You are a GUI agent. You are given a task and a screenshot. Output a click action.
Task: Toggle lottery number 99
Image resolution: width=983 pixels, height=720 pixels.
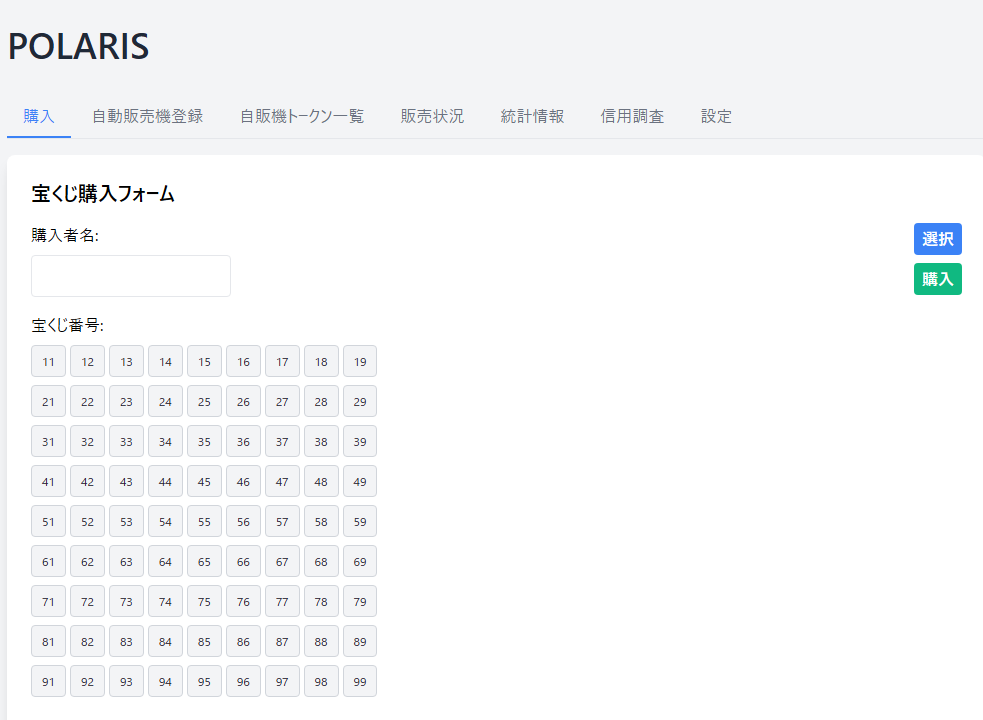360,682
